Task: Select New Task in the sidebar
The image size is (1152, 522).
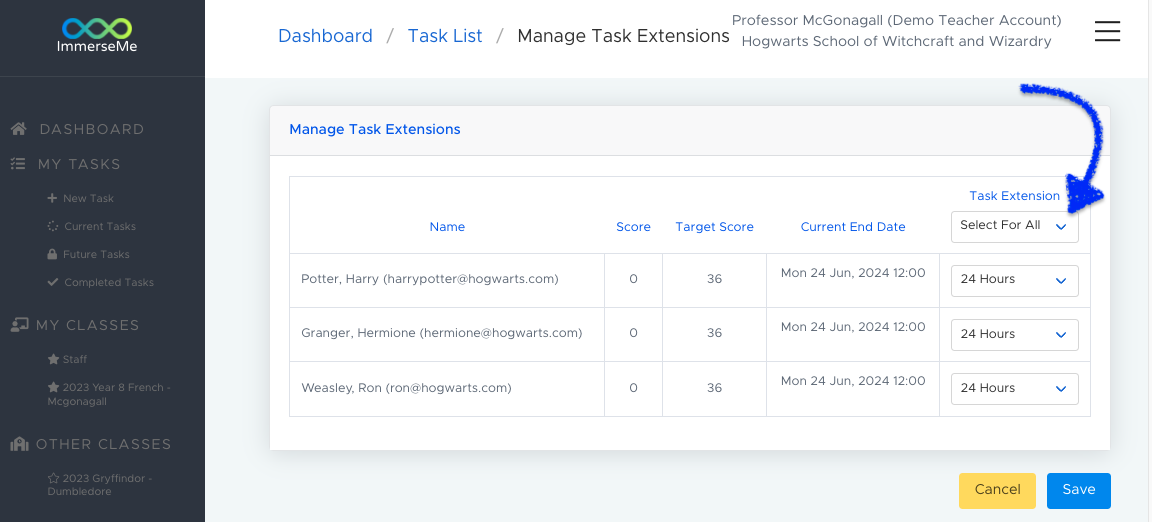Action: point(88,199)
